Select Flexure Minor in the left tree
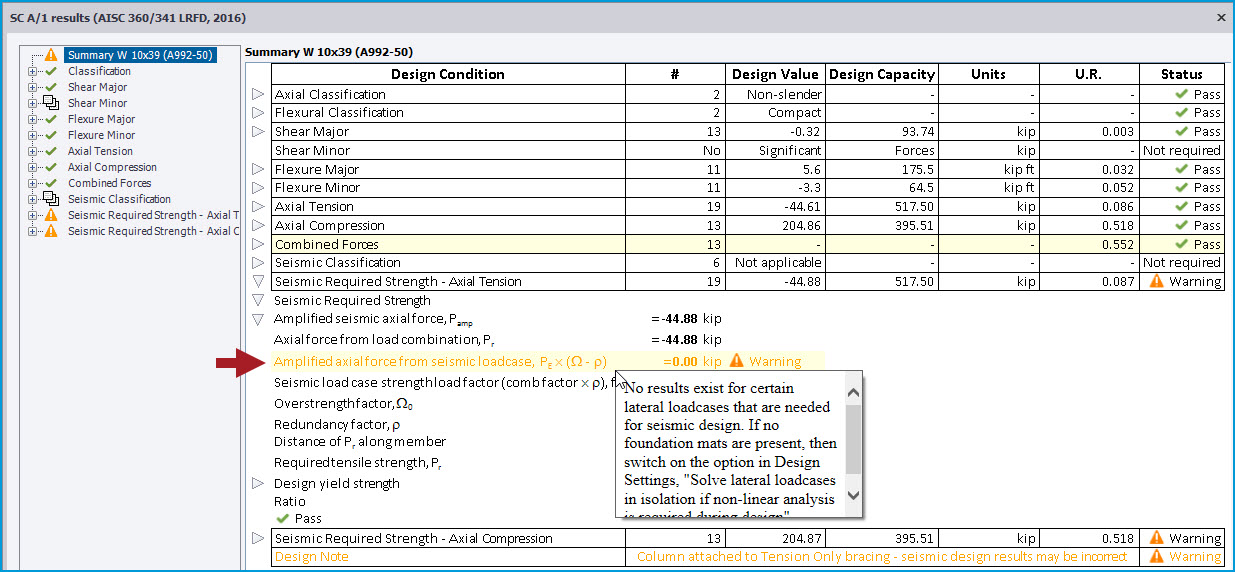 (x=101, y=135)
